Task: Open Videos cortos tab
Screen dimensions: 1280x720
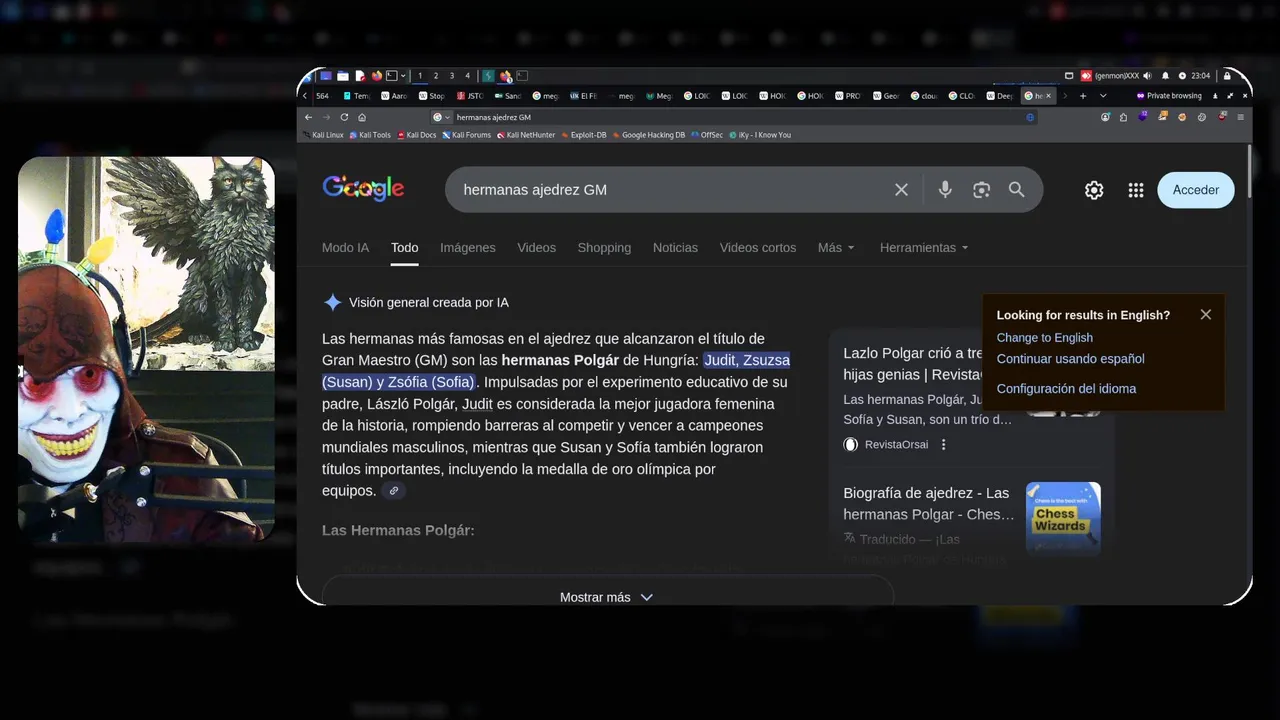Action: click(758, 248)
